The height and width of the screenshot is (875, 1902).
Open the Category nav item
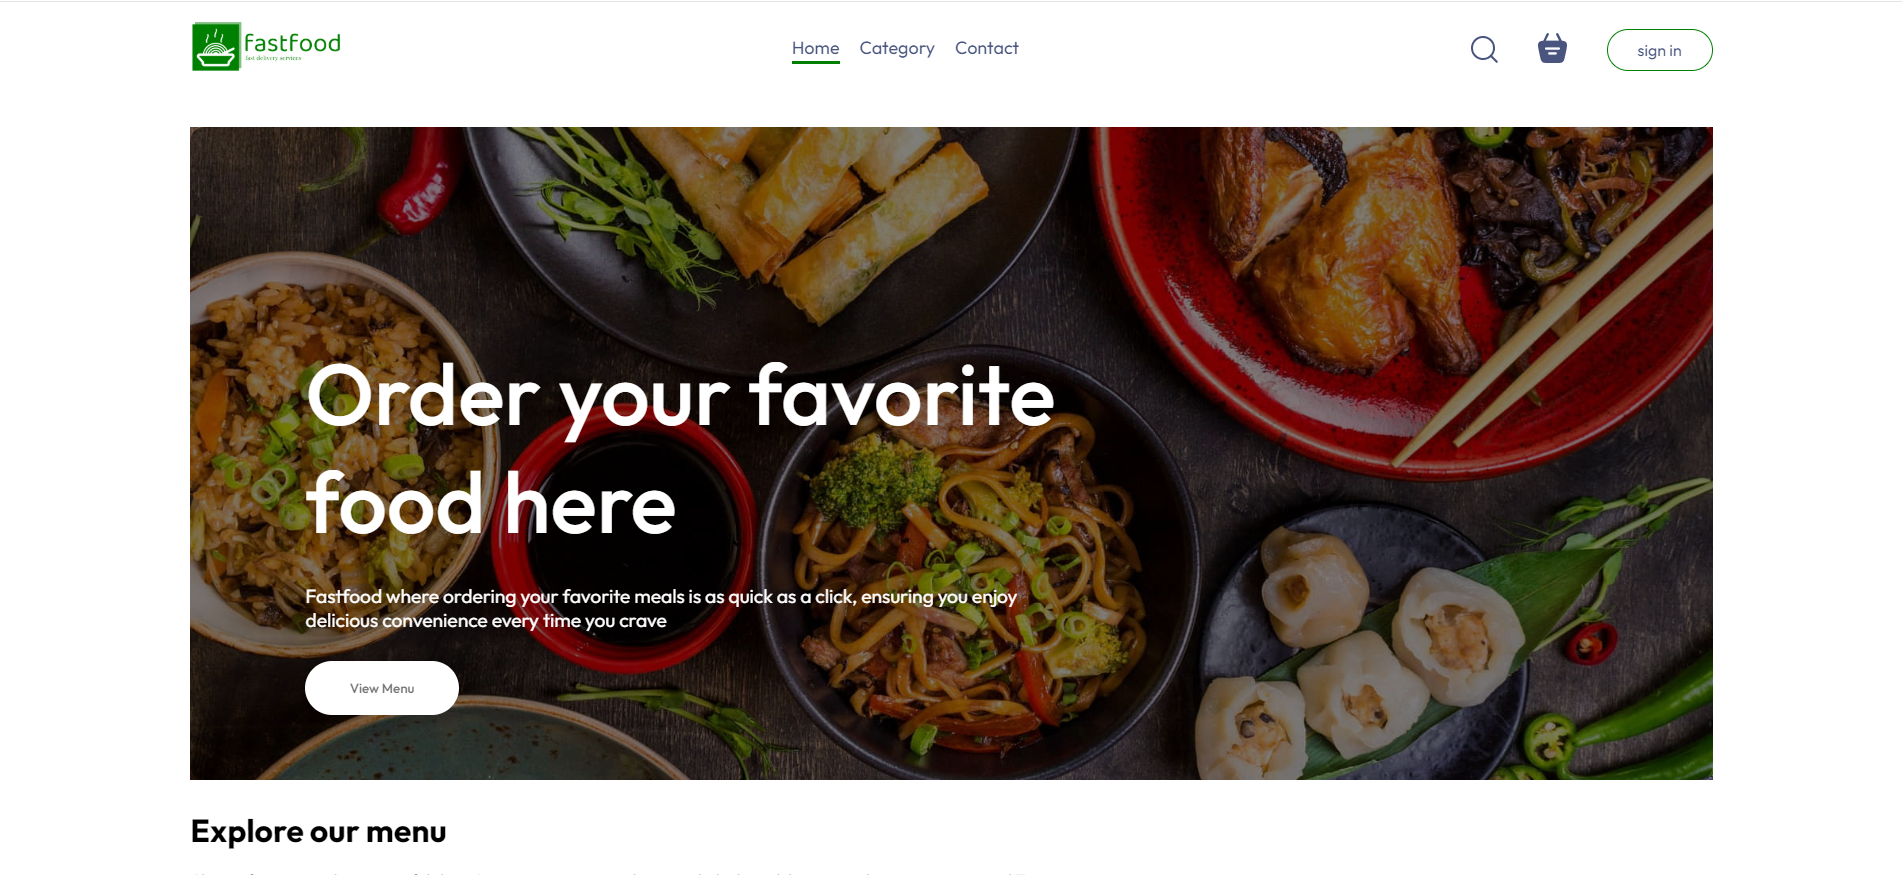(x=897, y=48)
